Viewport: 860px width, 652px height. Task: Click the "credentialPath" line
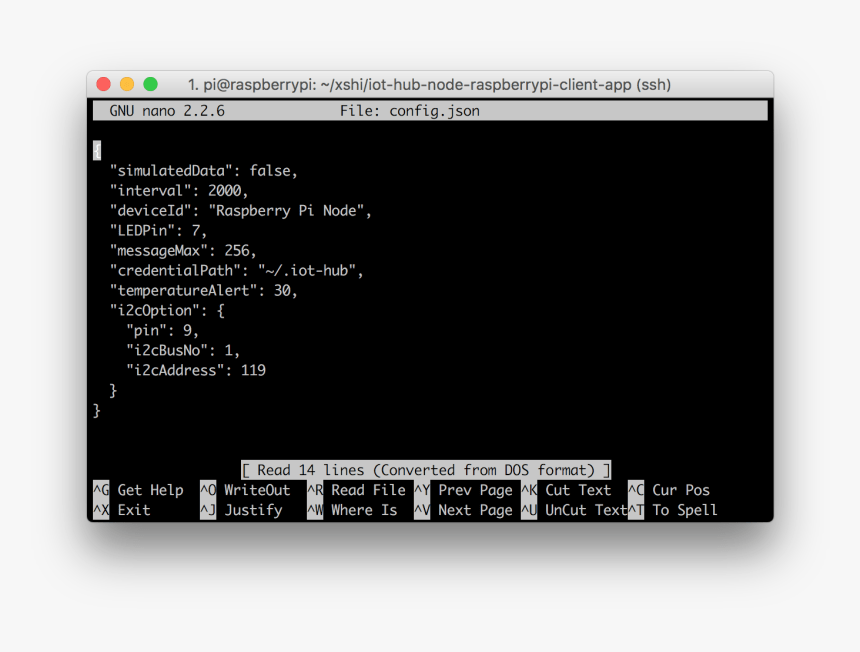coord(236,271)
